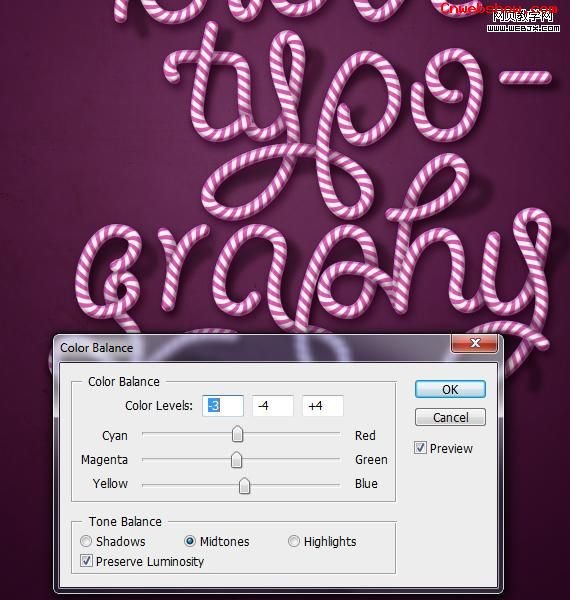Click the Magenta-Green slider handle
Screen dimensions: 570x600
(x=236, y=460)
